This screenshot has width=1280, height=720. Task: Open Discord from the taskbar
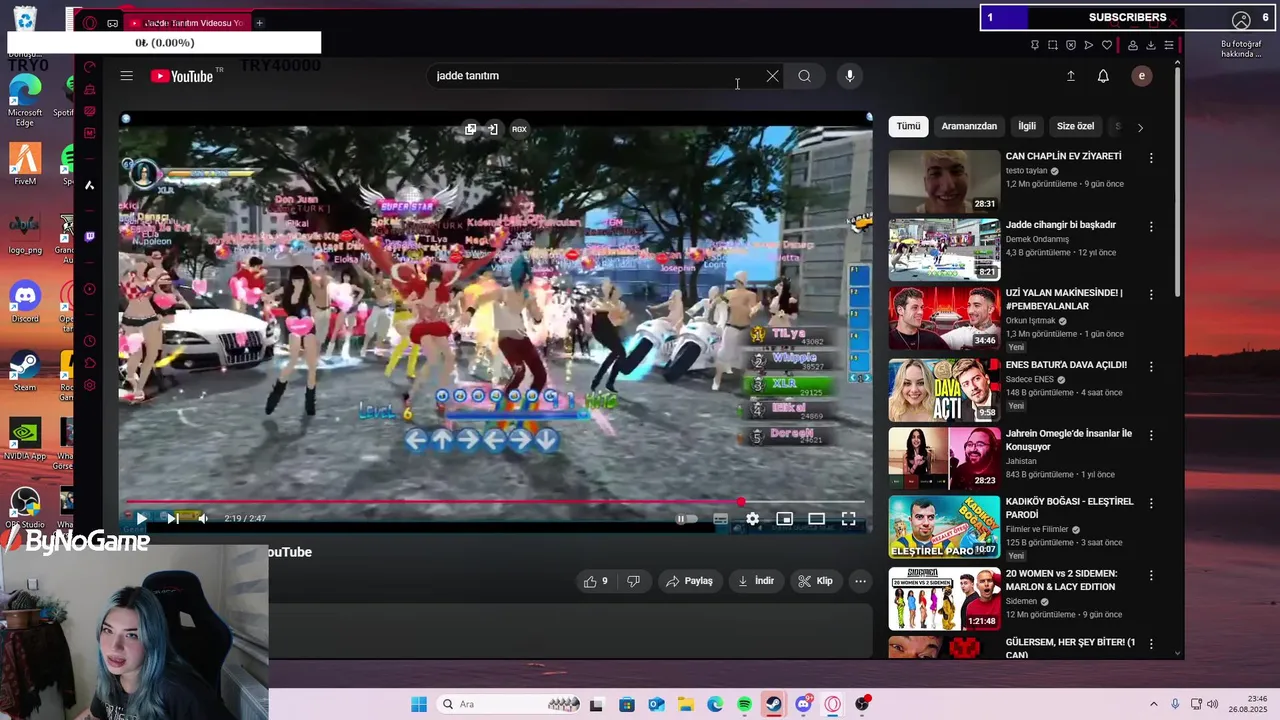point(803,704)
